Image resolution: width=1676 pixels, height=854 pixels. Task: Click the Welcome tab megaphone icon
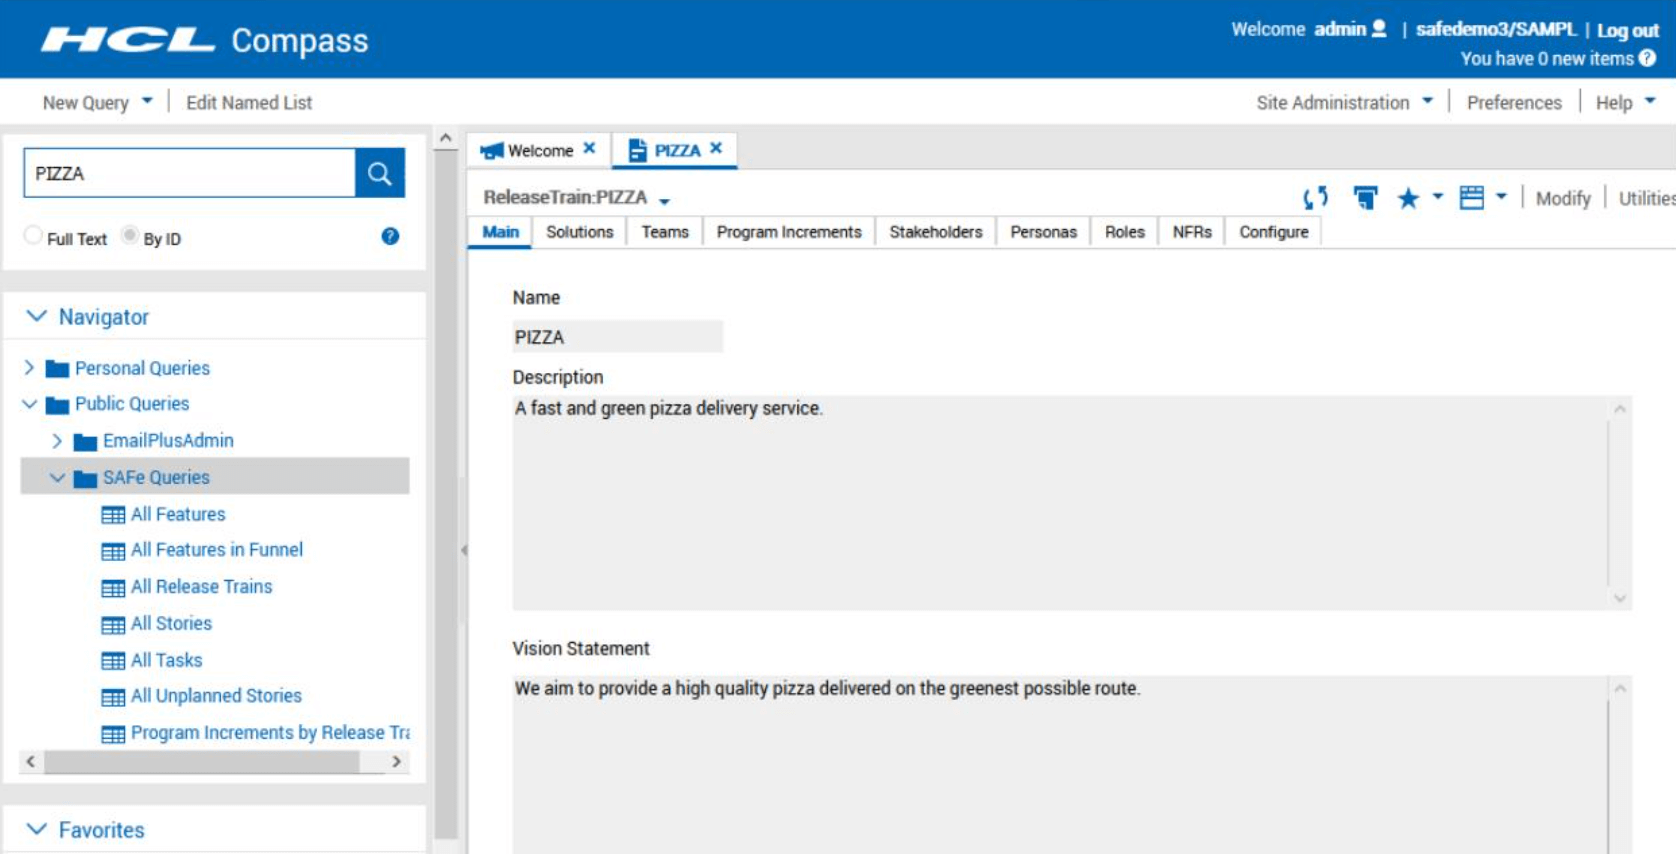pos(491,151)
